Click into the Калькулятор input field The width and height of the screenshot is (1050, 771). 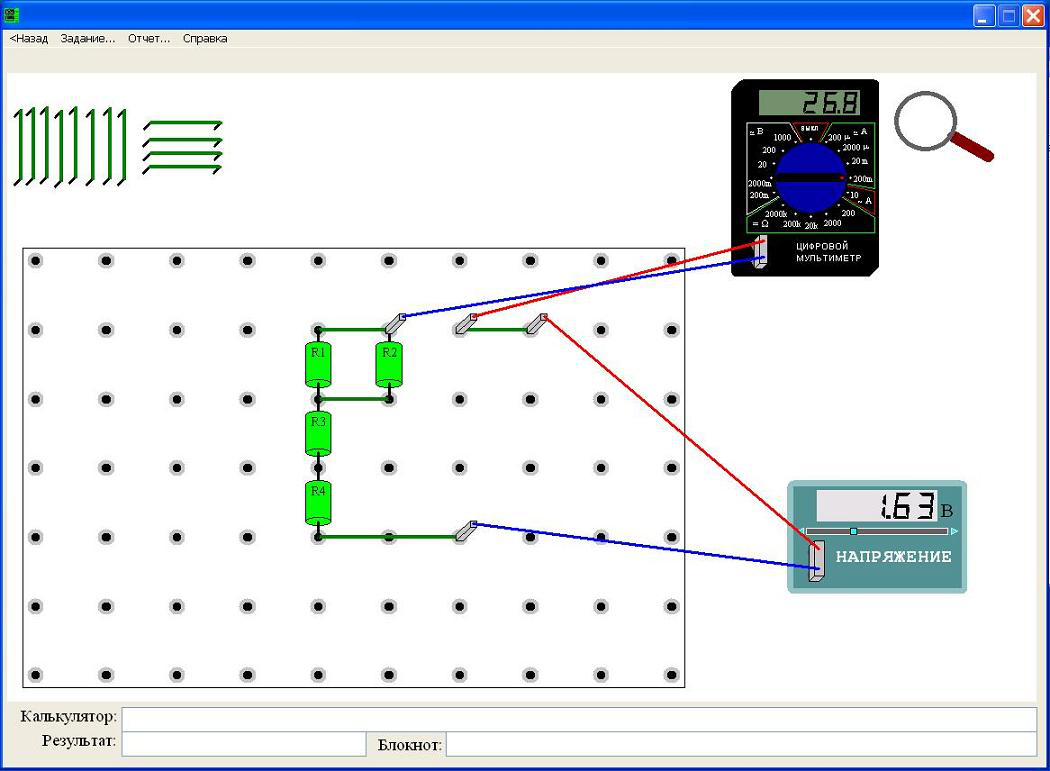click(x=579, y=719)
